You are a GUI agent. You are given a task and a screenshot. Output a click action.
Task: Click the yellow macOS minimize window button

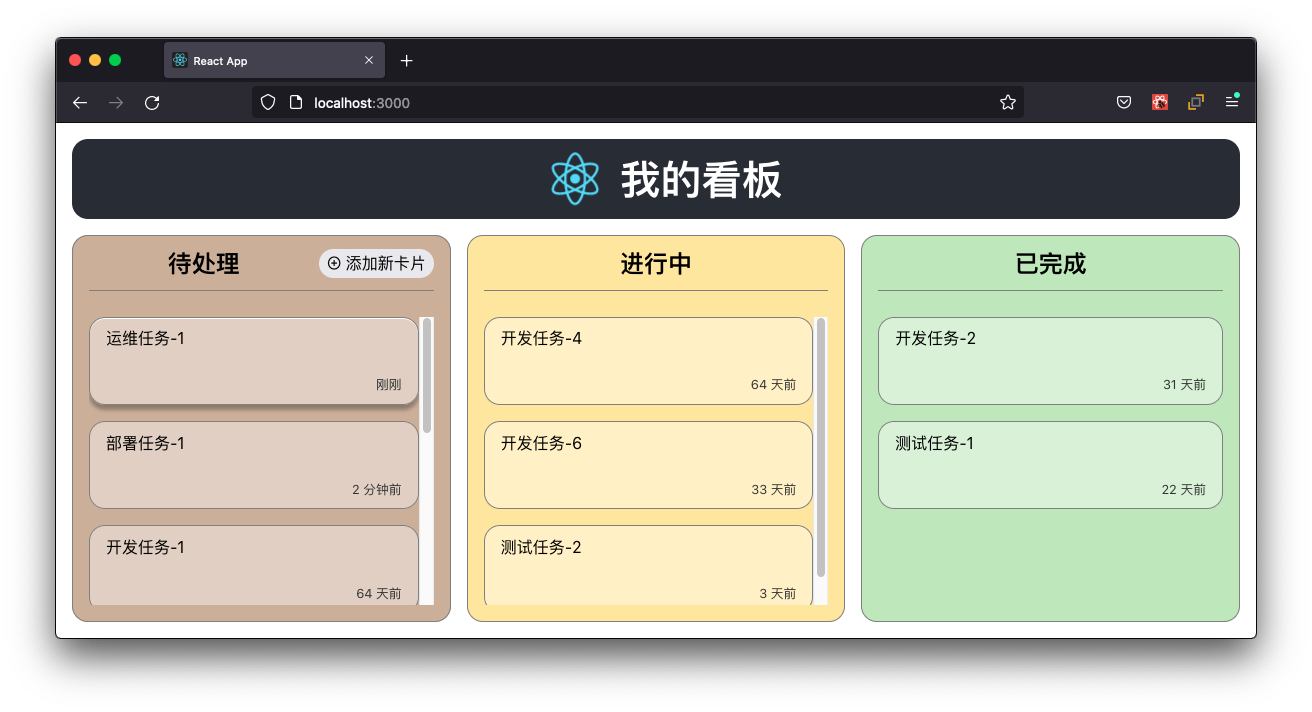point(95,60)
